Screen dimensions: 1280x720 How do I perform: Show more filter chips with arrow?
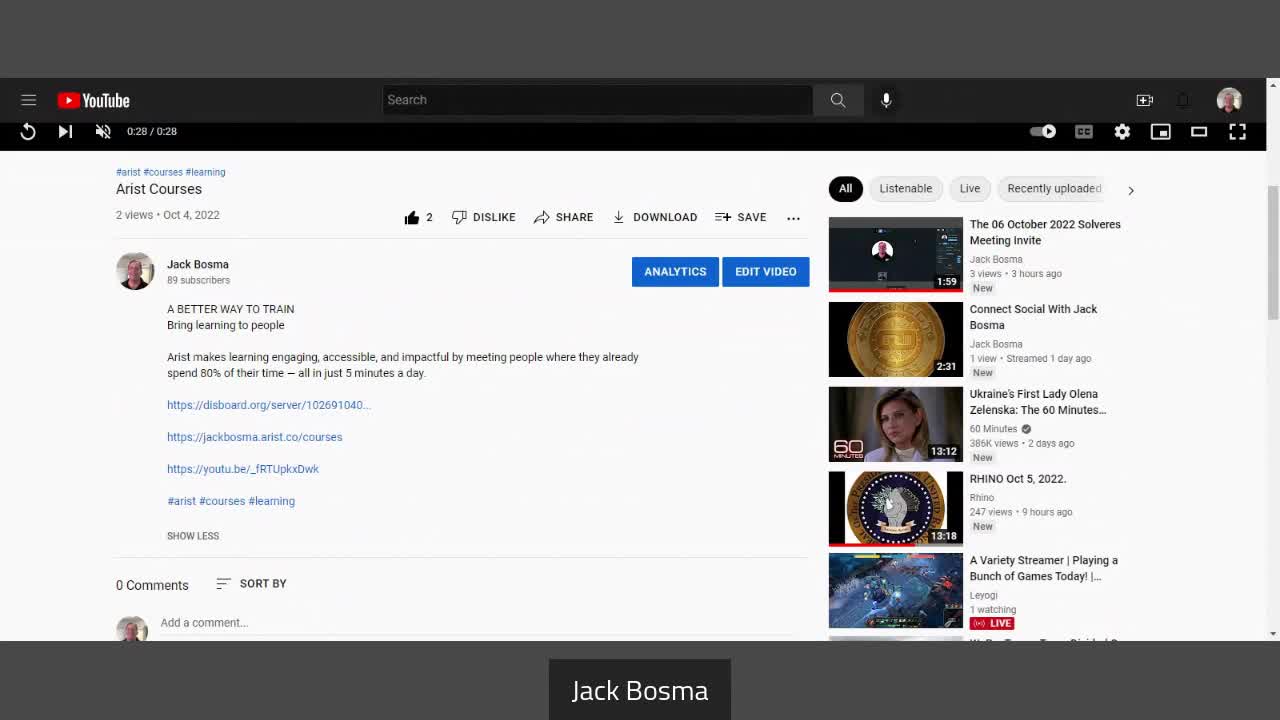coord(1131,189)
